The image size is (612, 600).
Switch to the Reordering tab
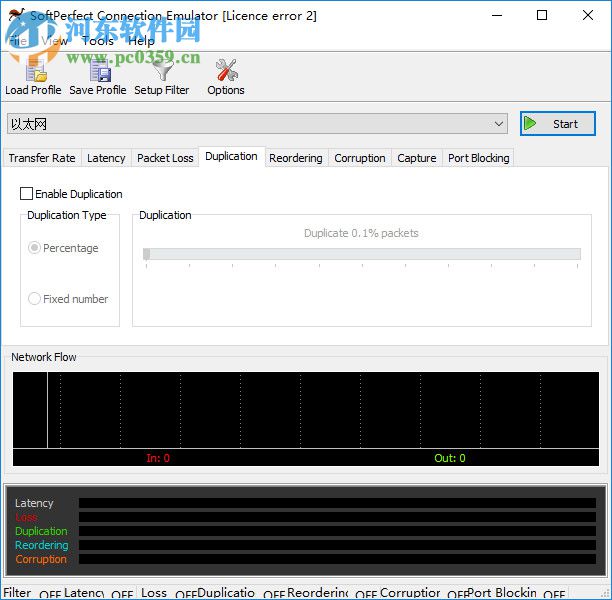point(296,158)
